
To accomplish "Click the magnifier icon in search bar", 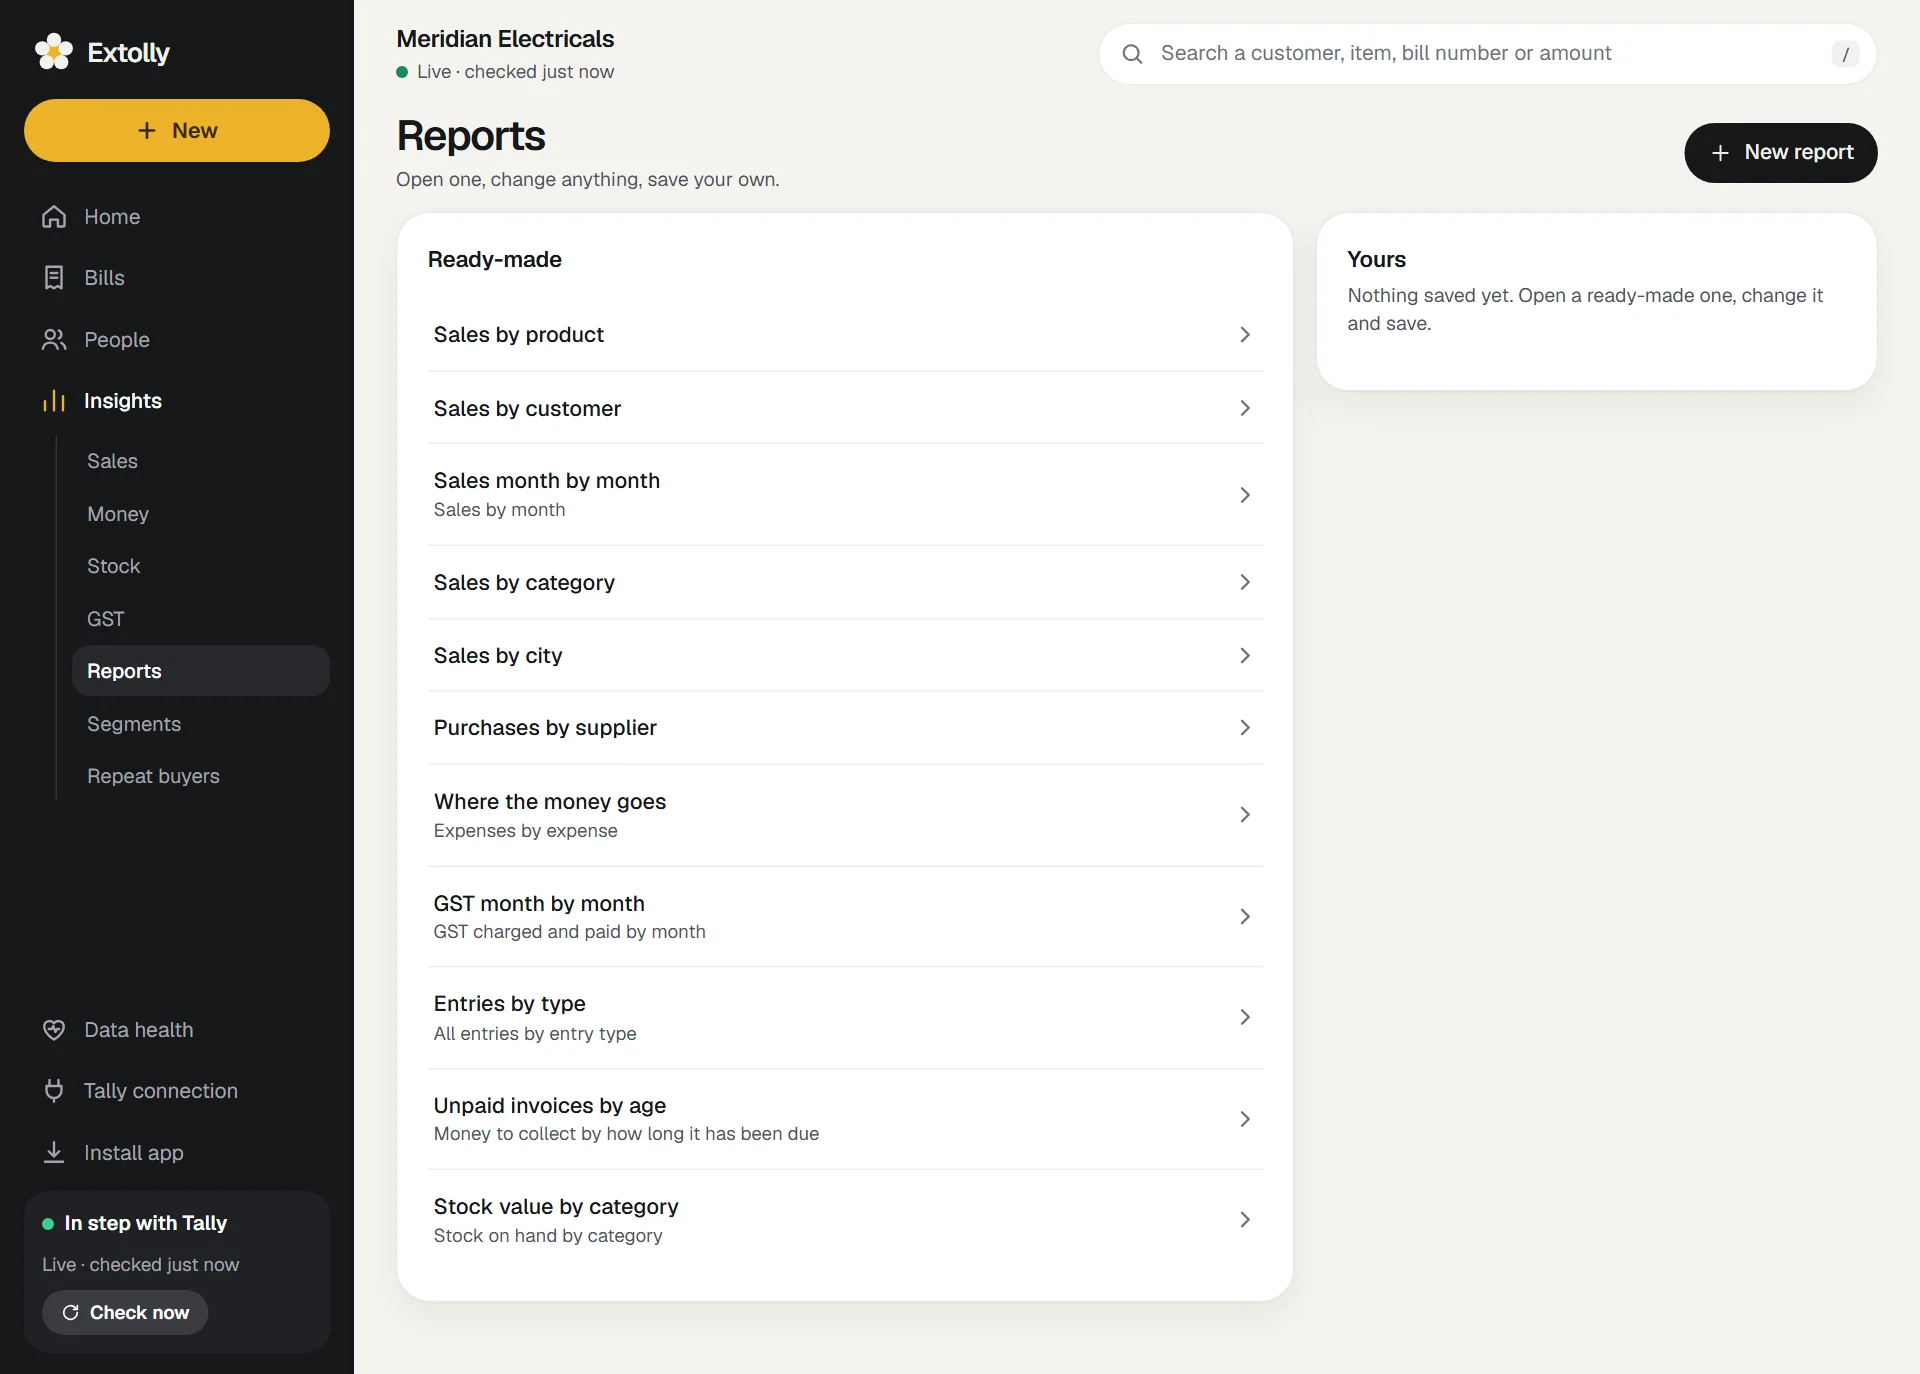I will click(1132, 54).
